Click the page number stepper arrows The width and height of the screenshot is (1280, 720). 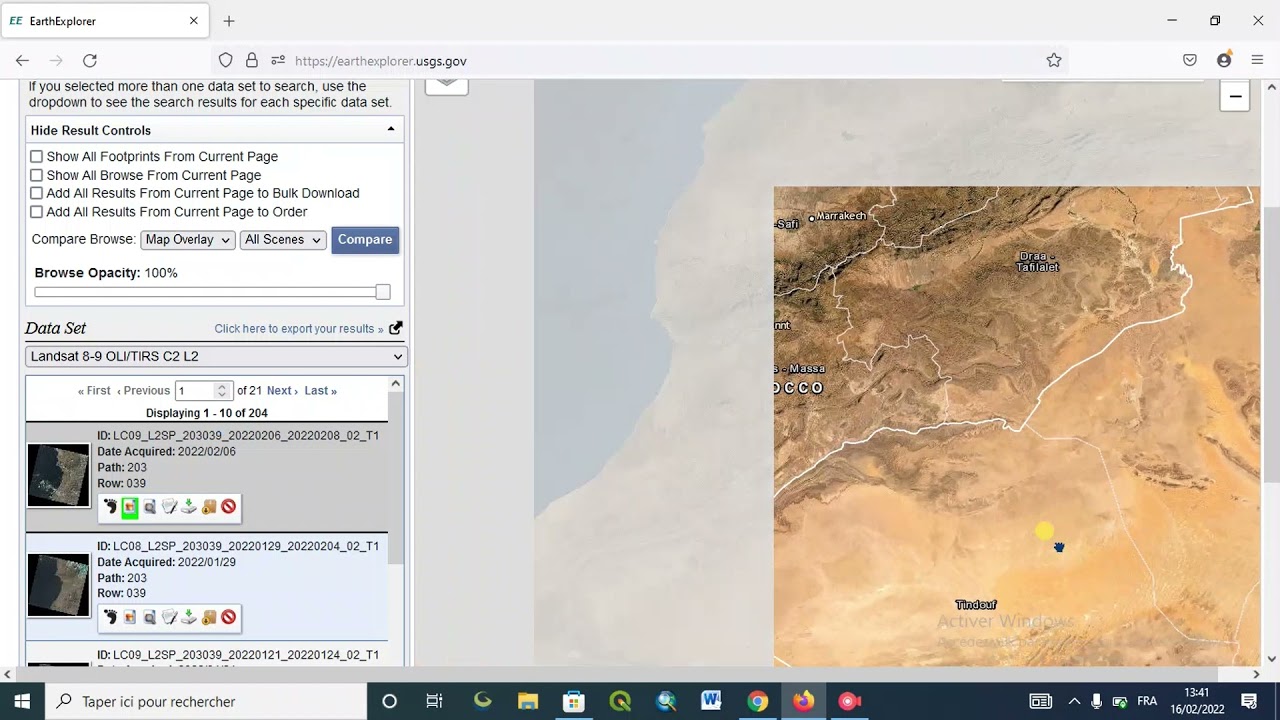pos(222,391)
